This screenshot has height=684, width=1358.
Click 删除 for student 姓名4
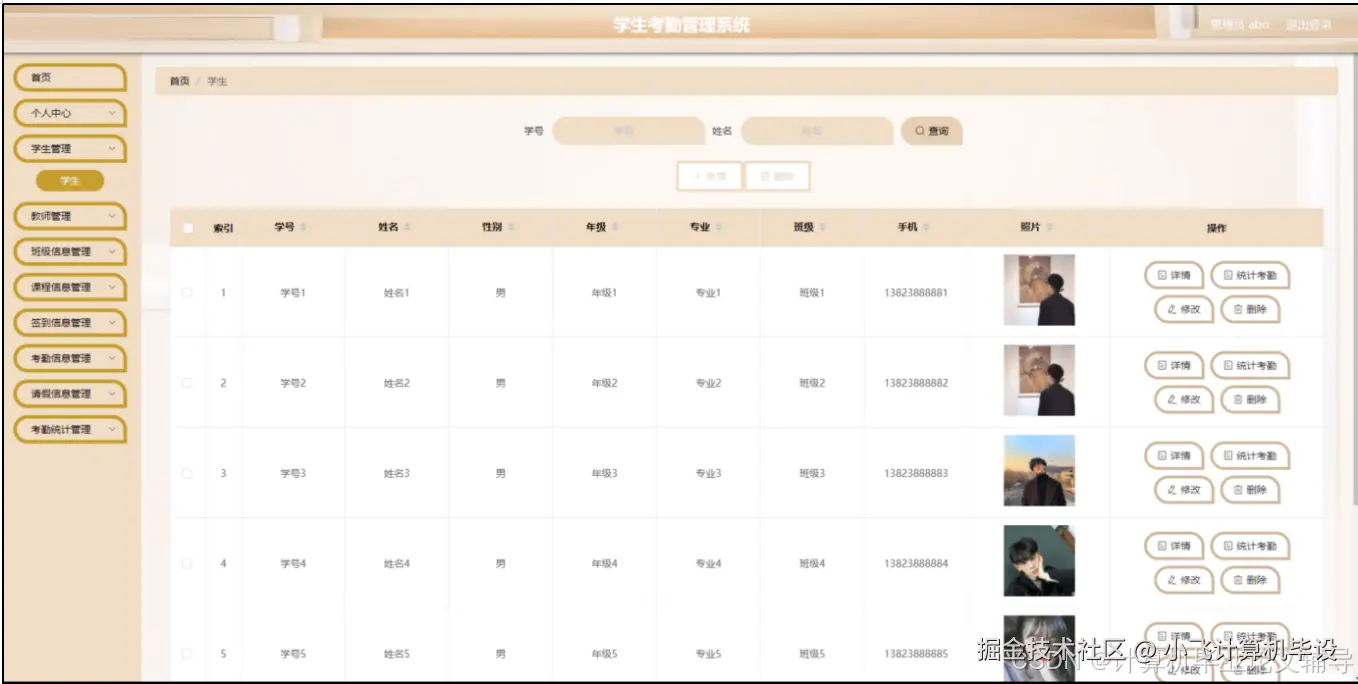(1250, 579)
